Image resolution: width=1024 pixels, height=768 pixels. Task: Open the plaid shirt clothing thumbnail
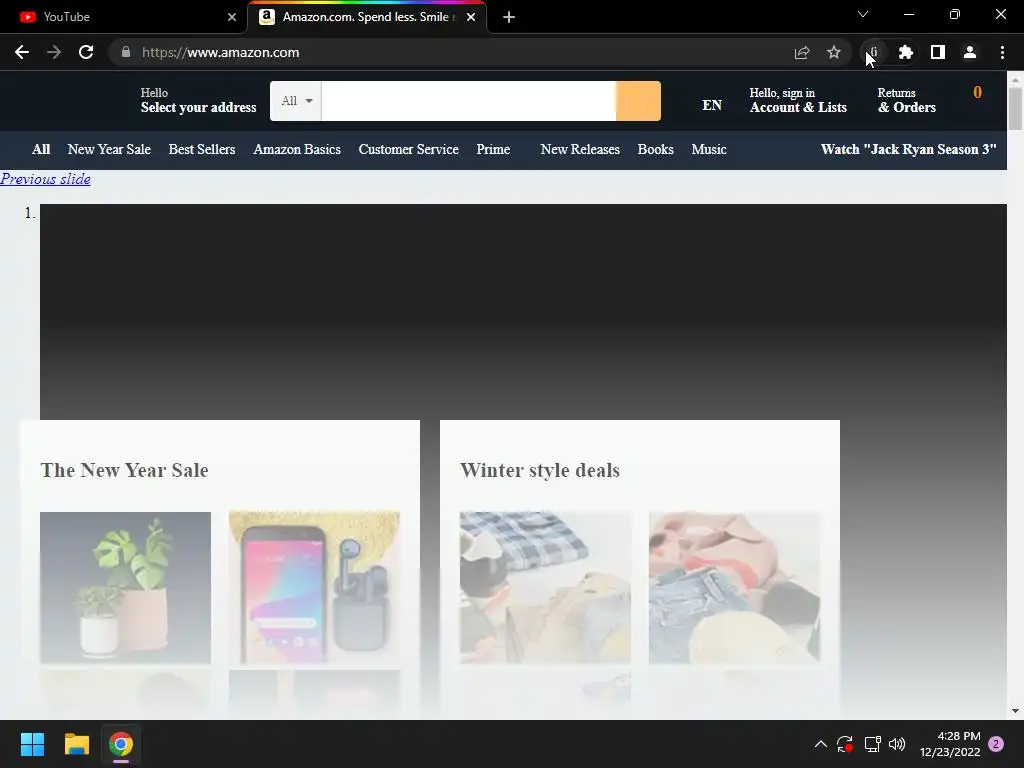coord(545,588)
